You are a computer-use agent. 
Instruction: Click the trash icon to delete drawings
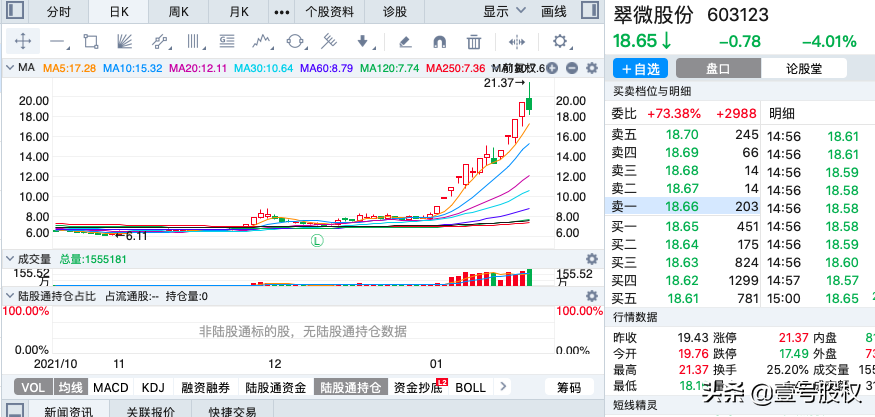click(474, 41)
